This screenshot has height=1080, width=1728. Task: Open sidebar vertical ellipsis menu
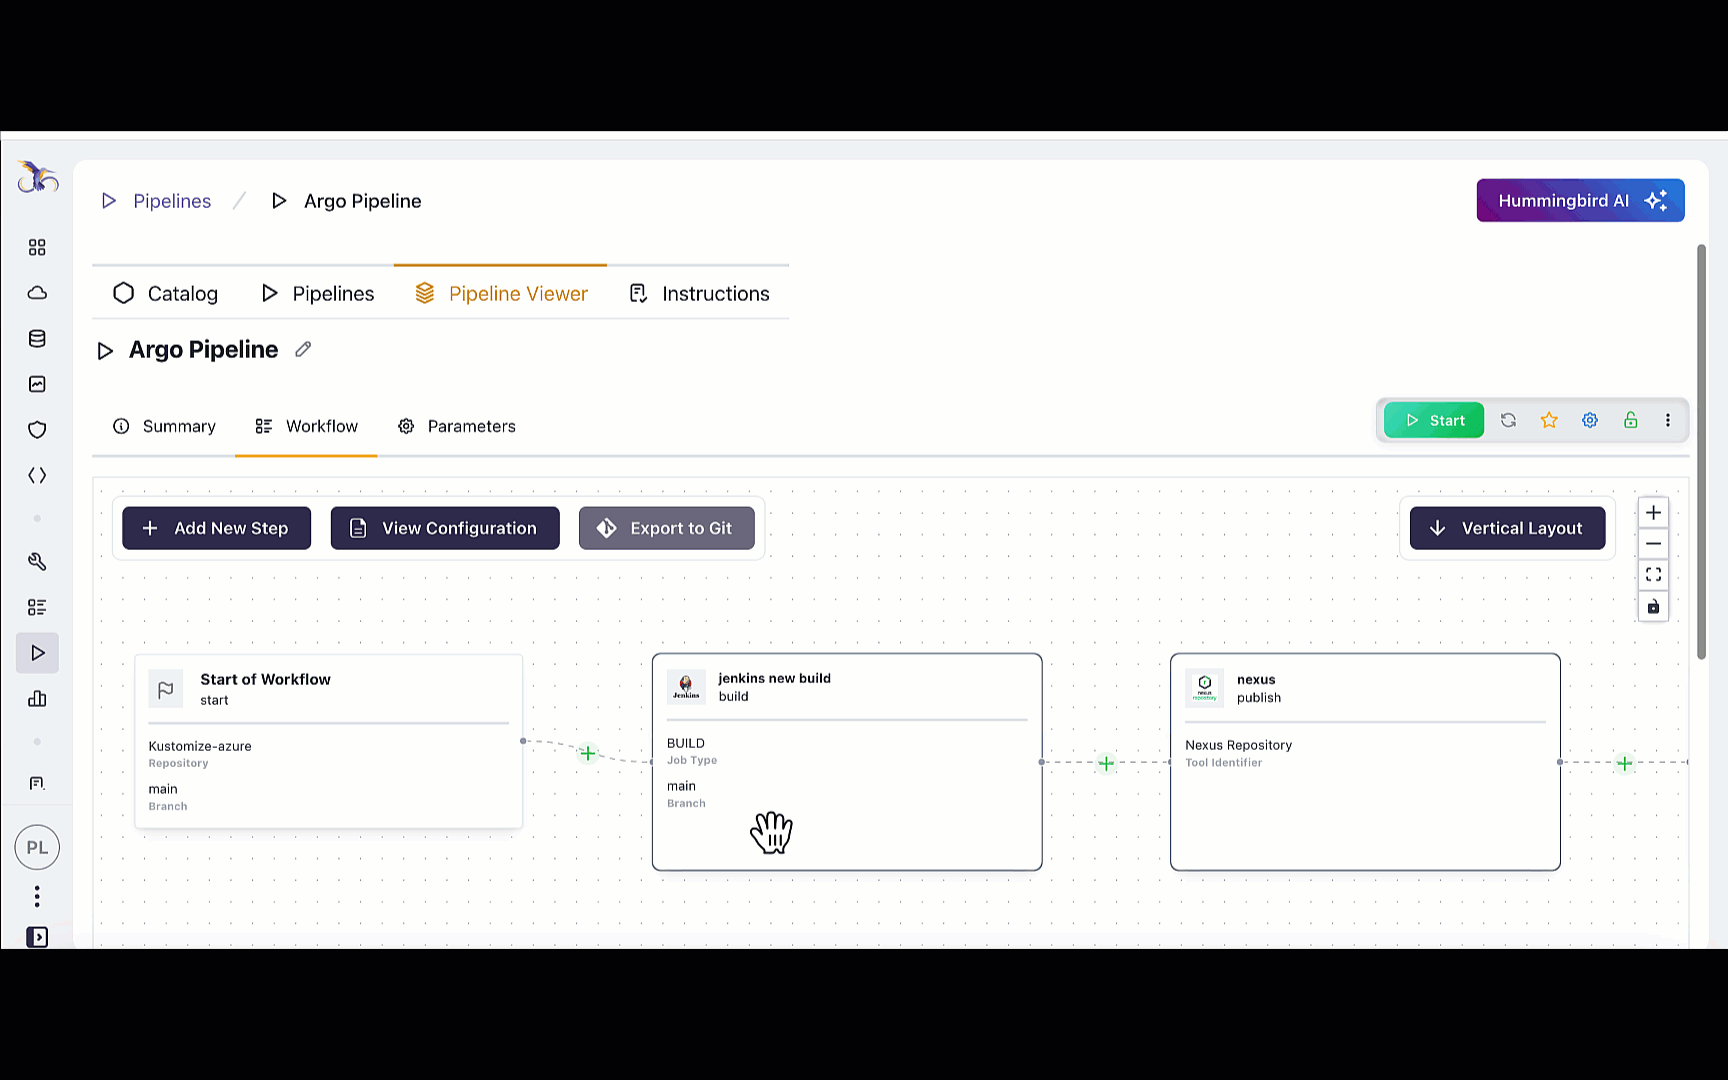click(x=37, y=896)
